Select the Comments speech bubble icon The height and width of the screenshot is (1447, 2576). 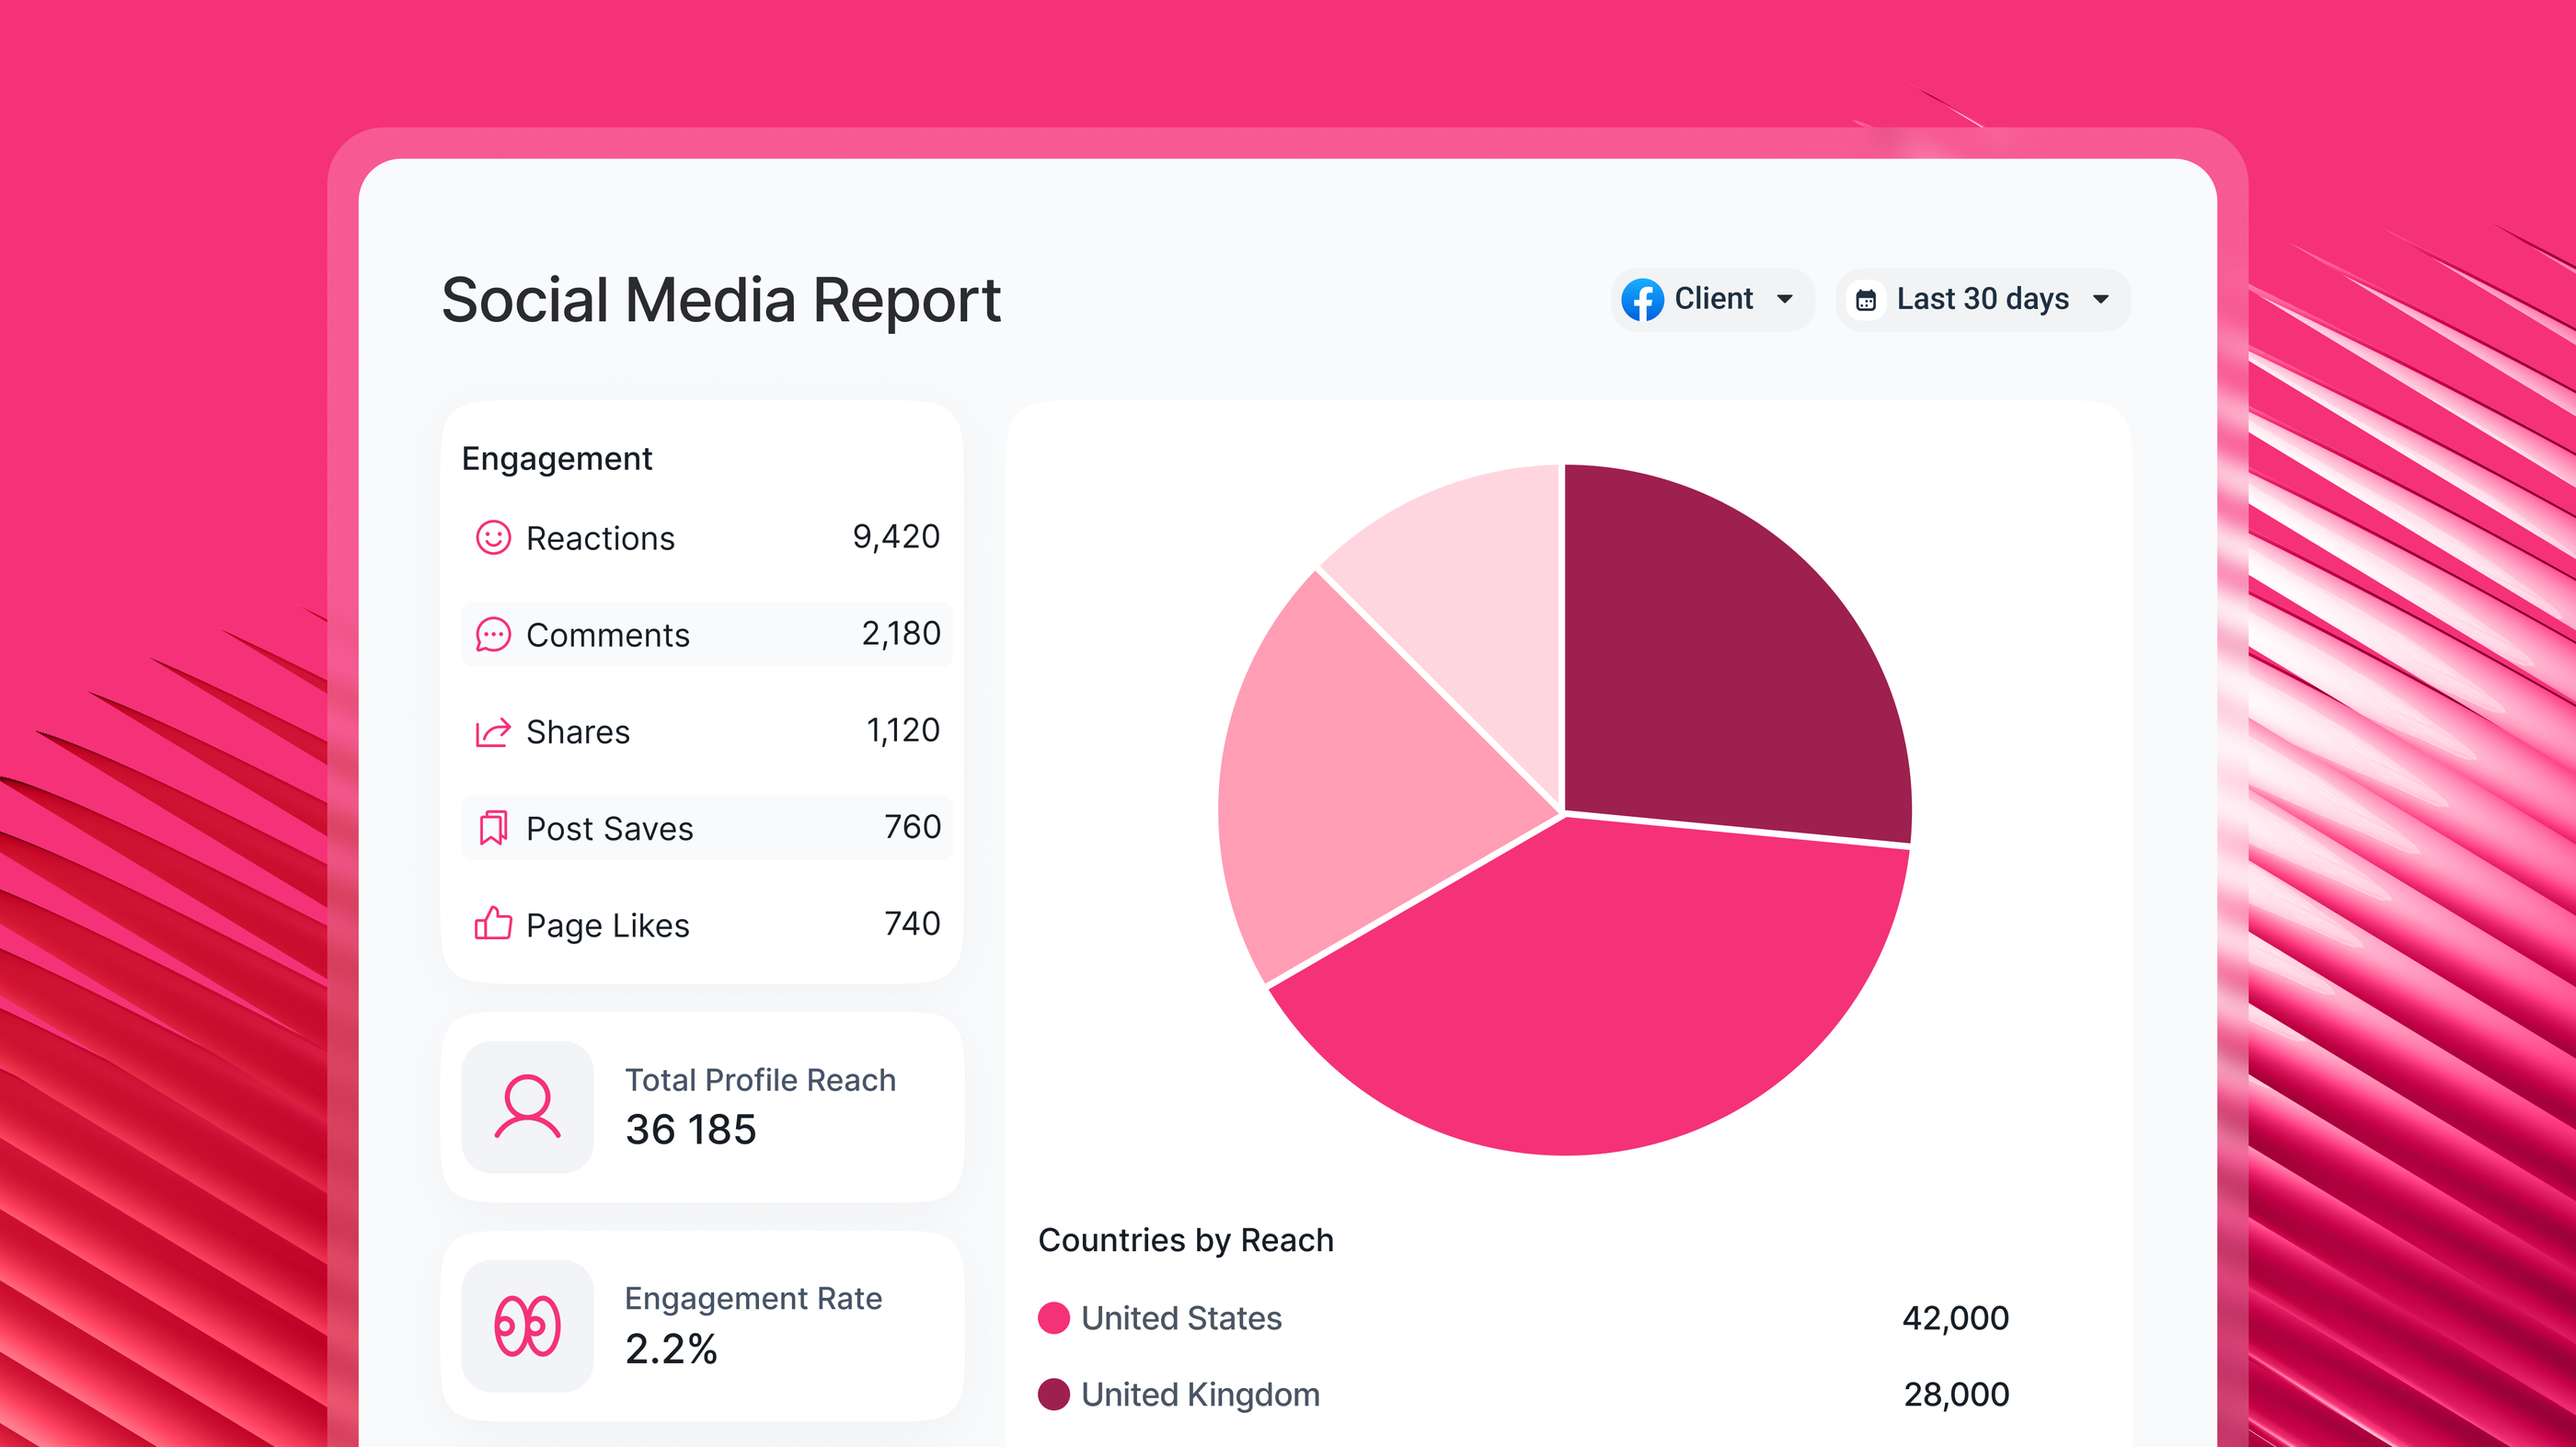[x=494, y=634]
